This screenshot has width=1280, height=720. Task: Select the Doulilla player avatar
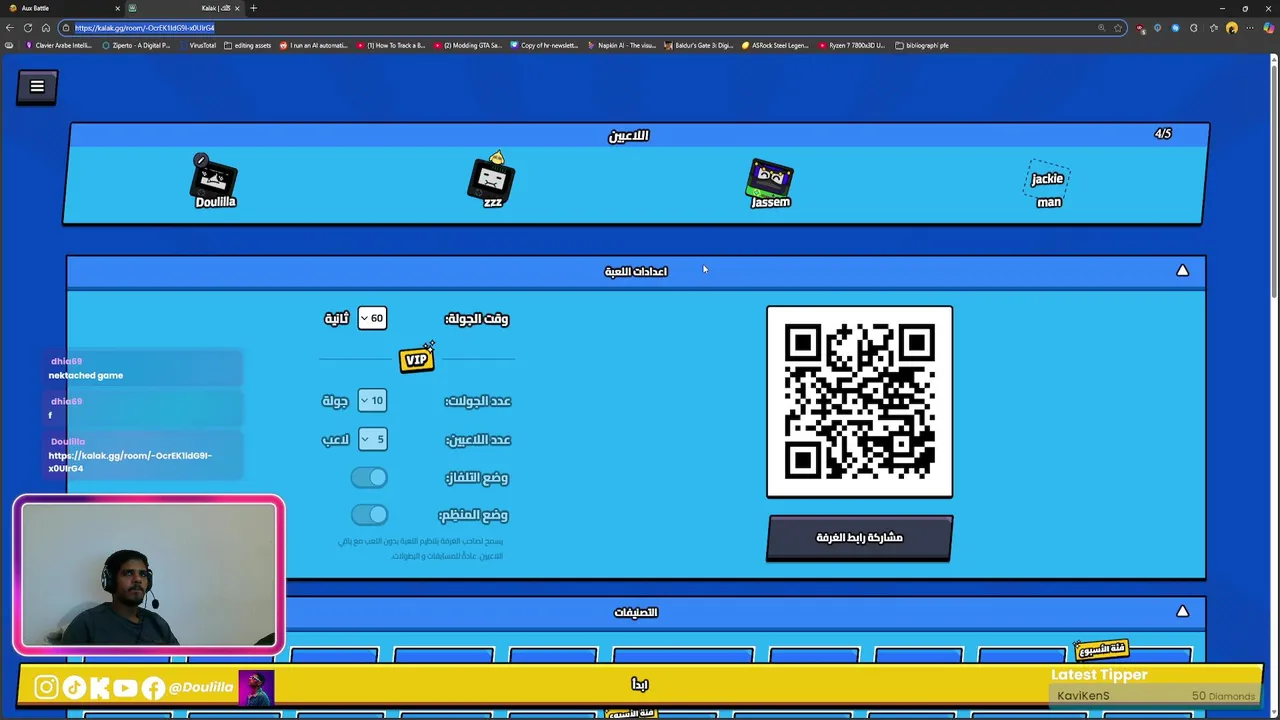[215, 182]
